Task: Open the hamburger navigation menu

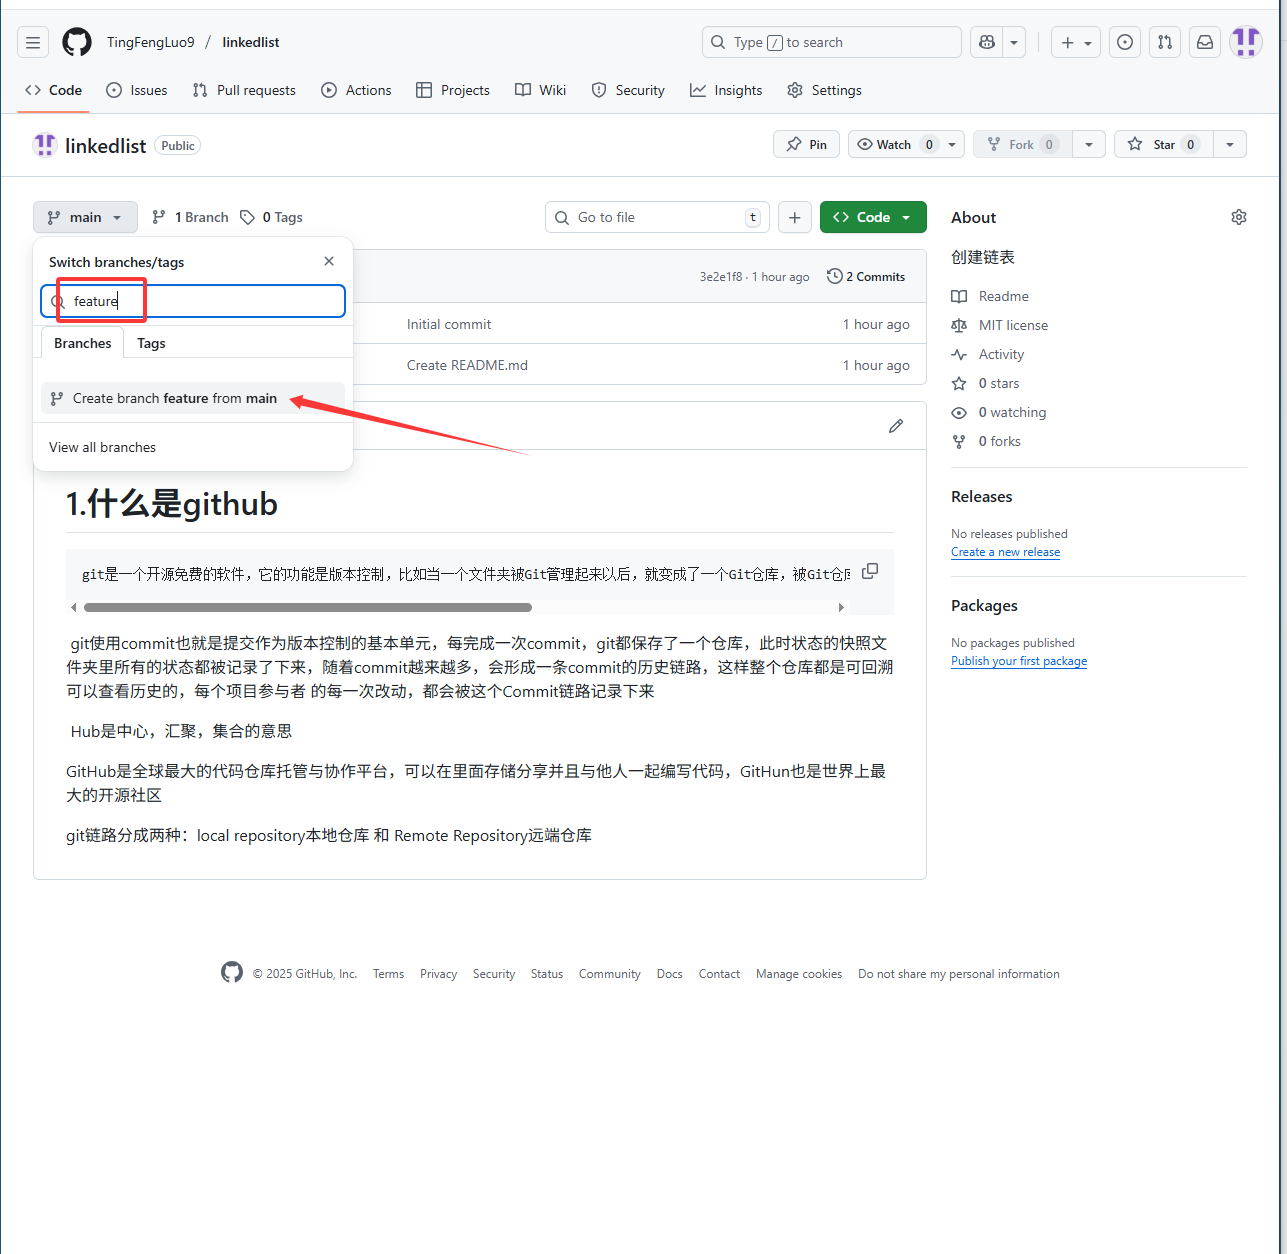Action: (x=33, y=43)
